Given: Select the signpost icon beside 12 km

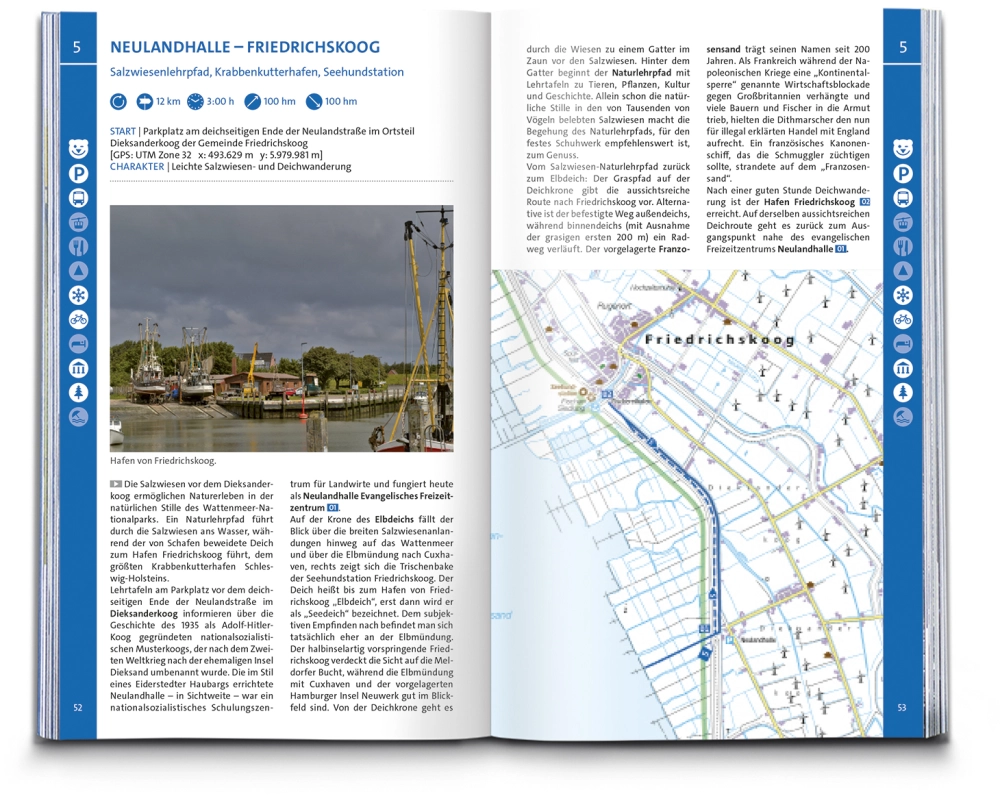Looking at the screenshot, I should (144, 101).
